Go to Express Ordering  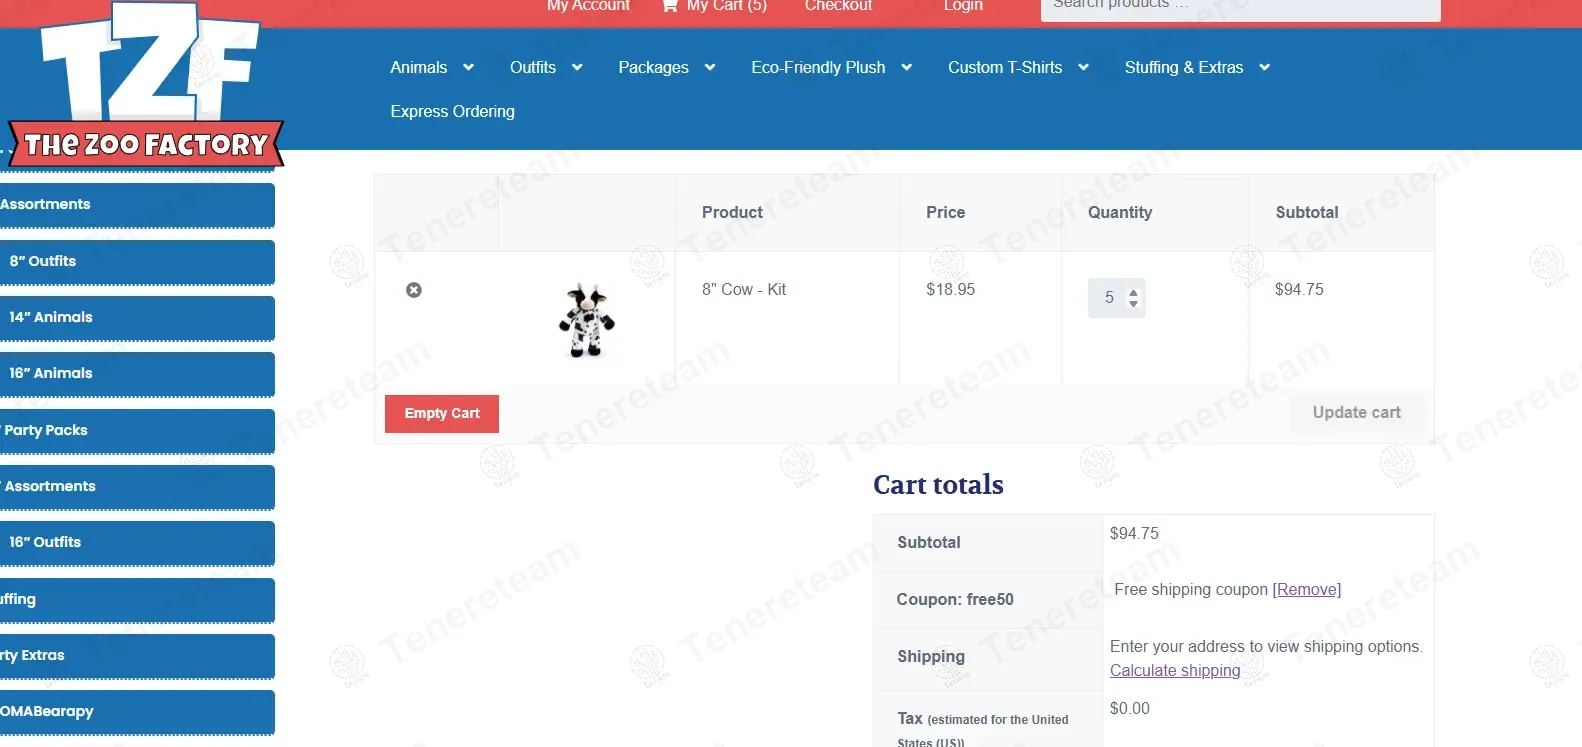pyautogui.click(x=452, y=111)
